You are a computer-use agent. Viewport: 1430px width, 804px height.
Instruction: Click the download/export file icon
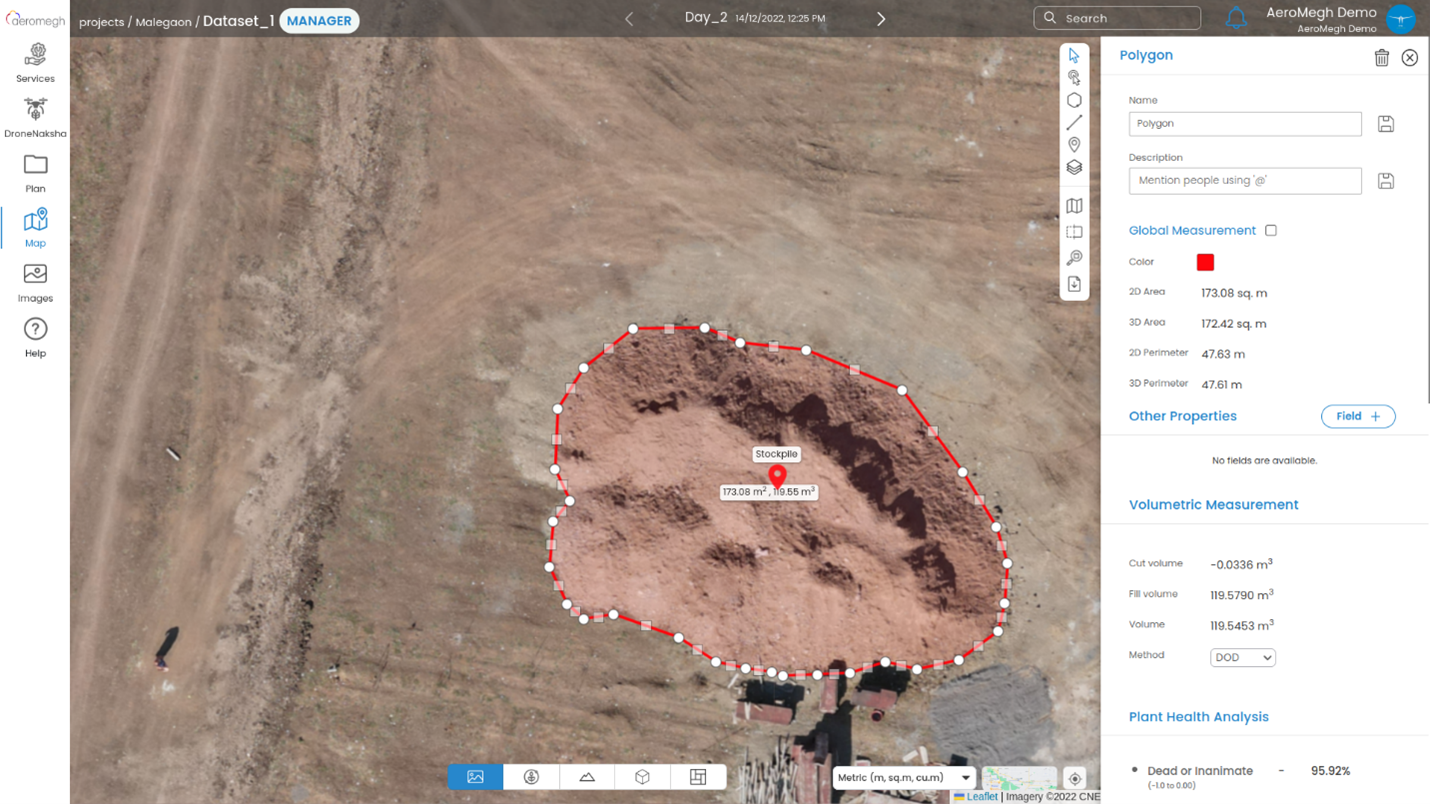tap(1074, 284)
